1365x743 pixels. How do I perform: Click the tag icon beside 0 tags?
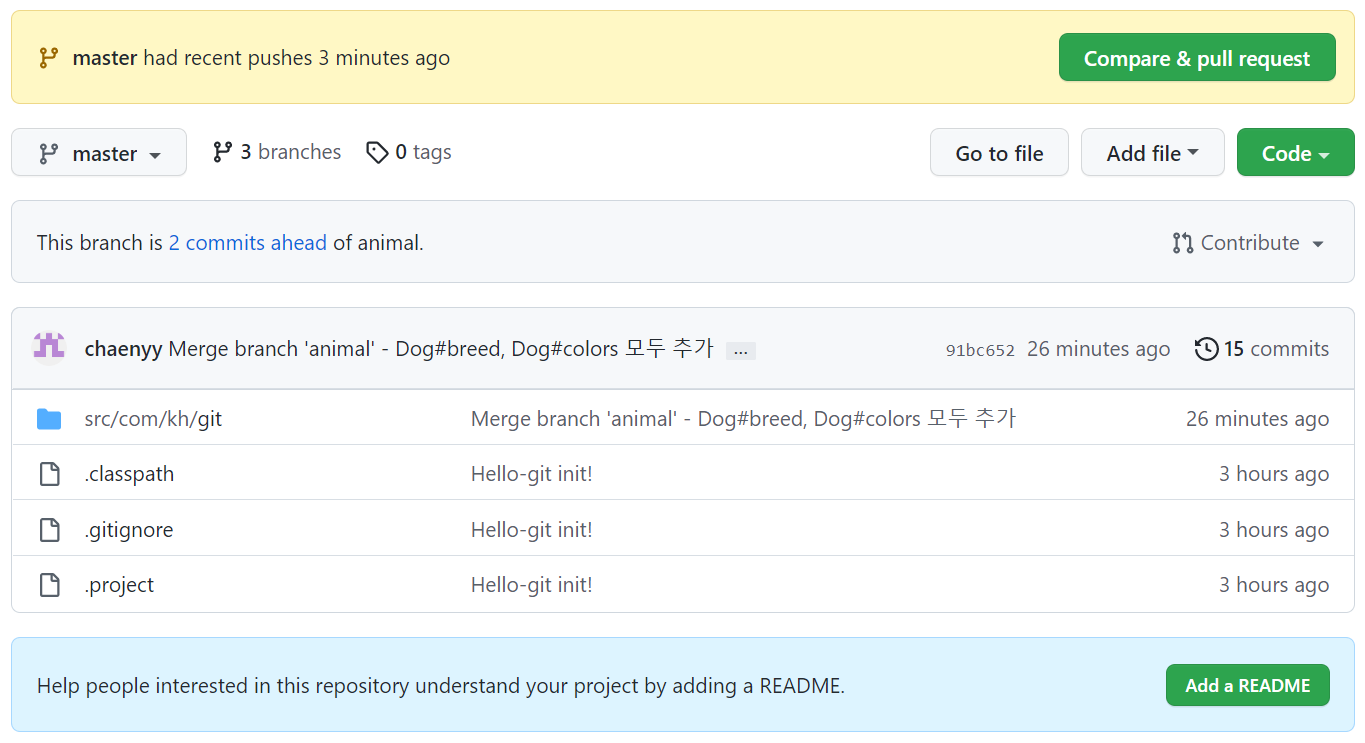point(377,152)
